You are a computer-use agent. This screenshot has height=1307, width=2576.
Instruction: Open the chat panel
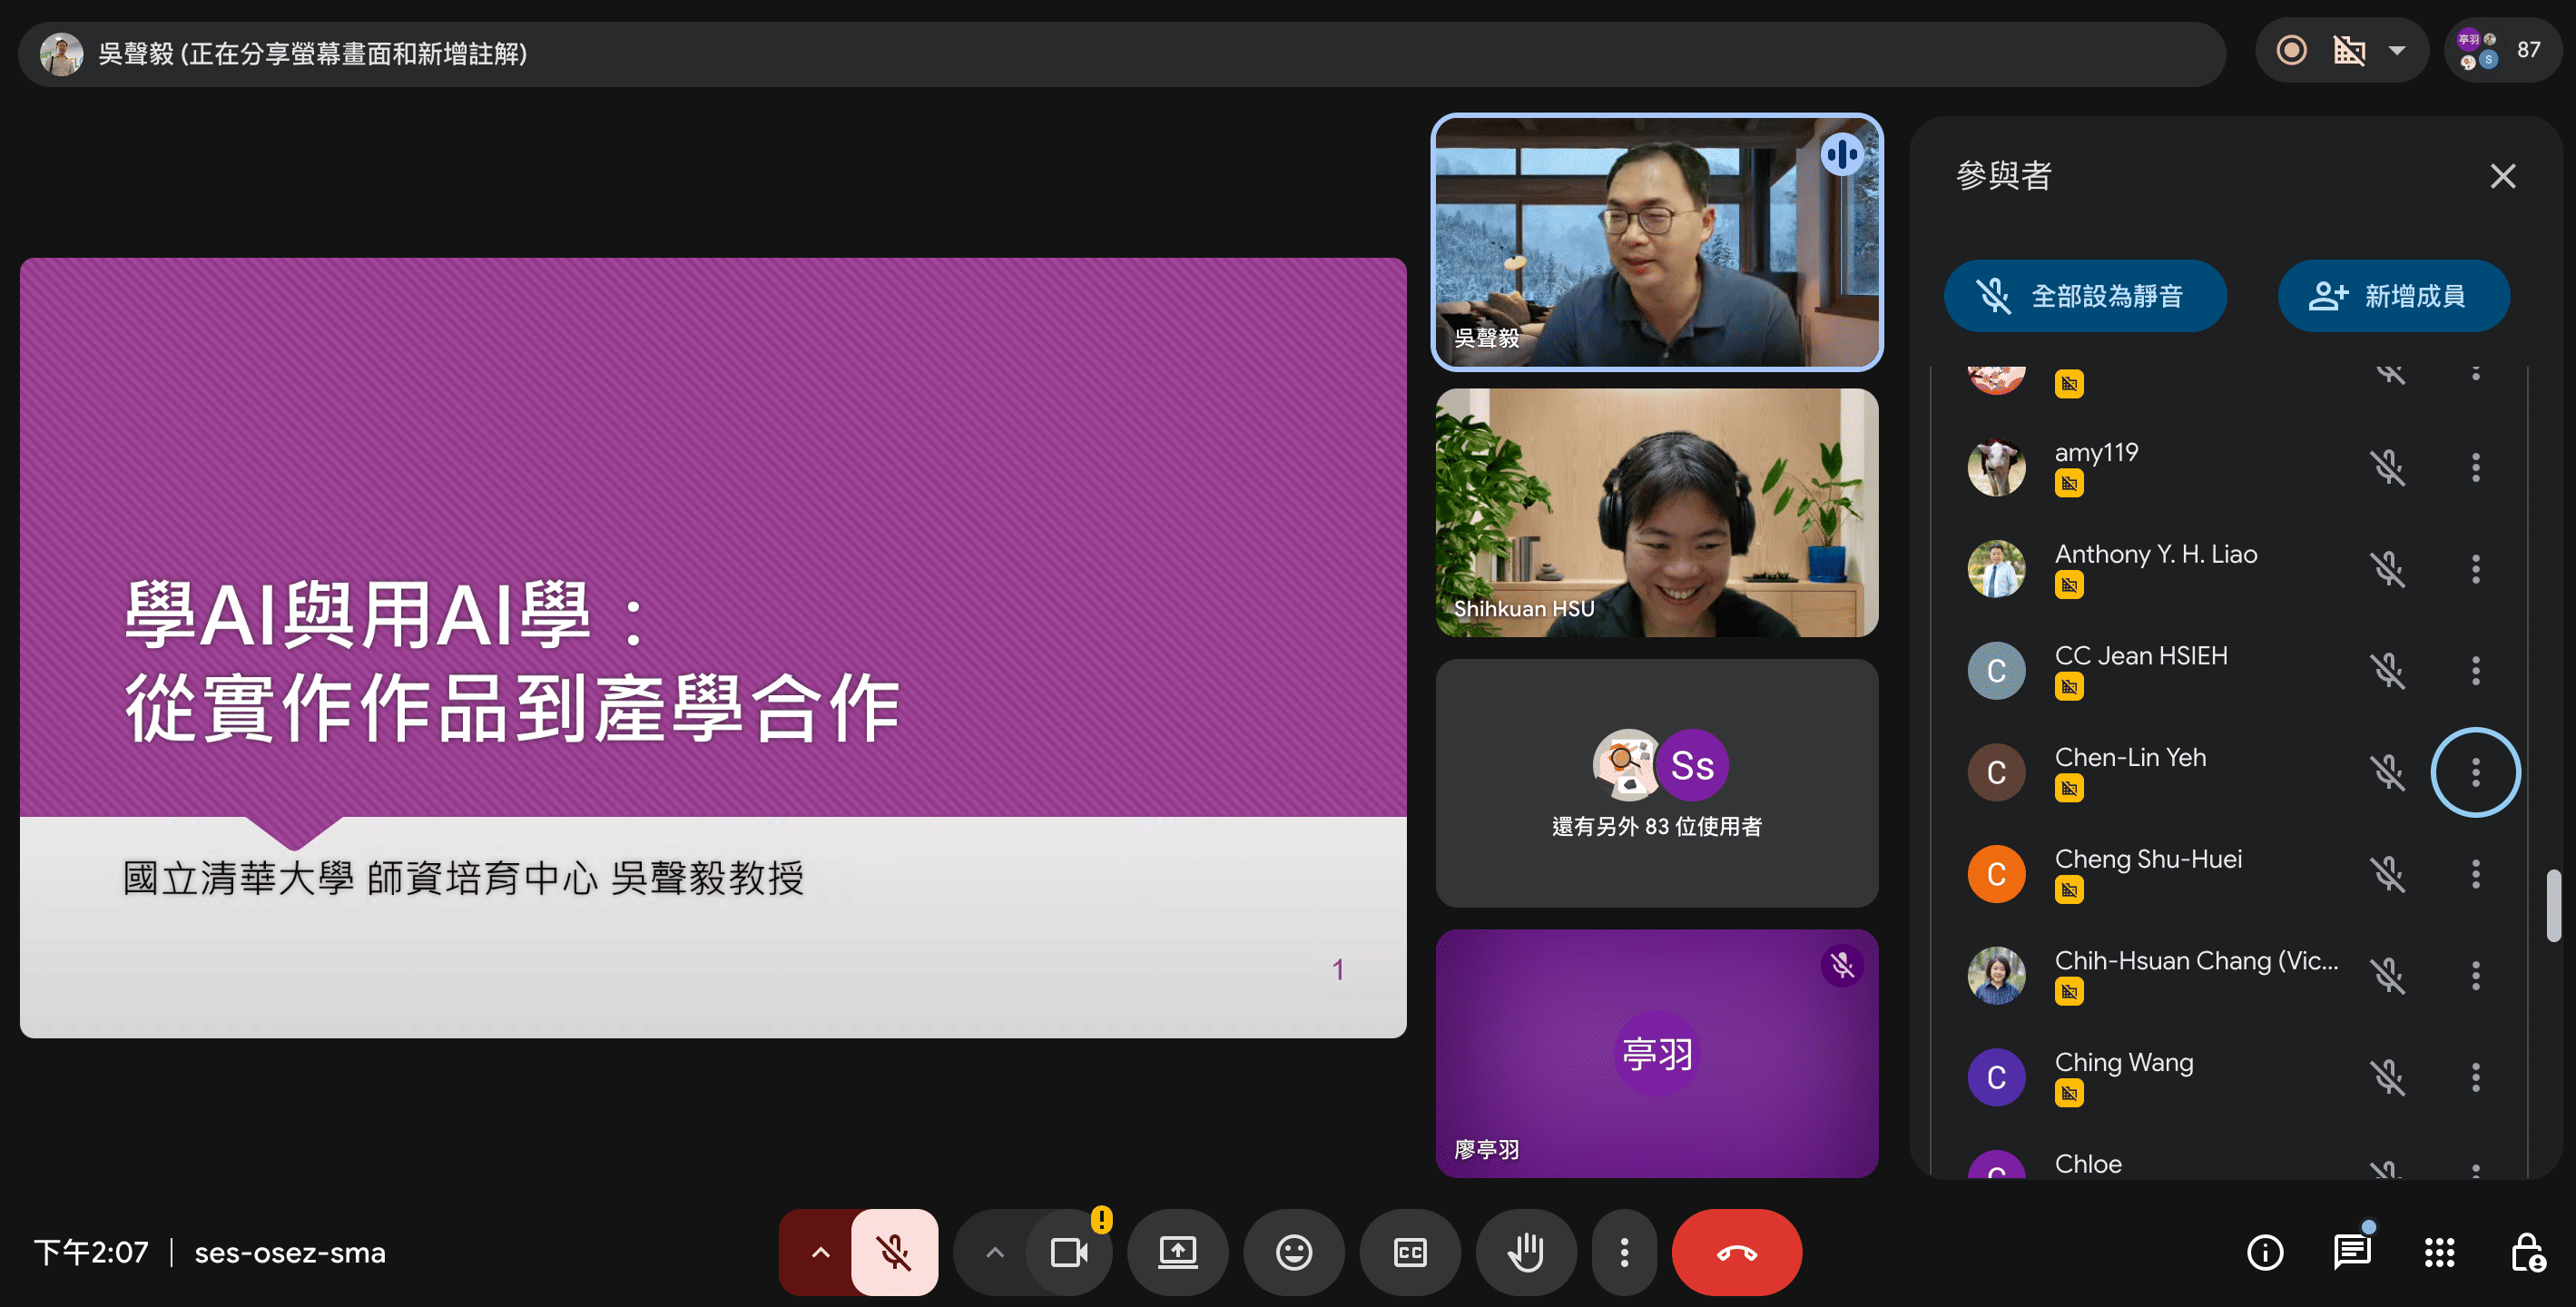pos(2352,1252)
